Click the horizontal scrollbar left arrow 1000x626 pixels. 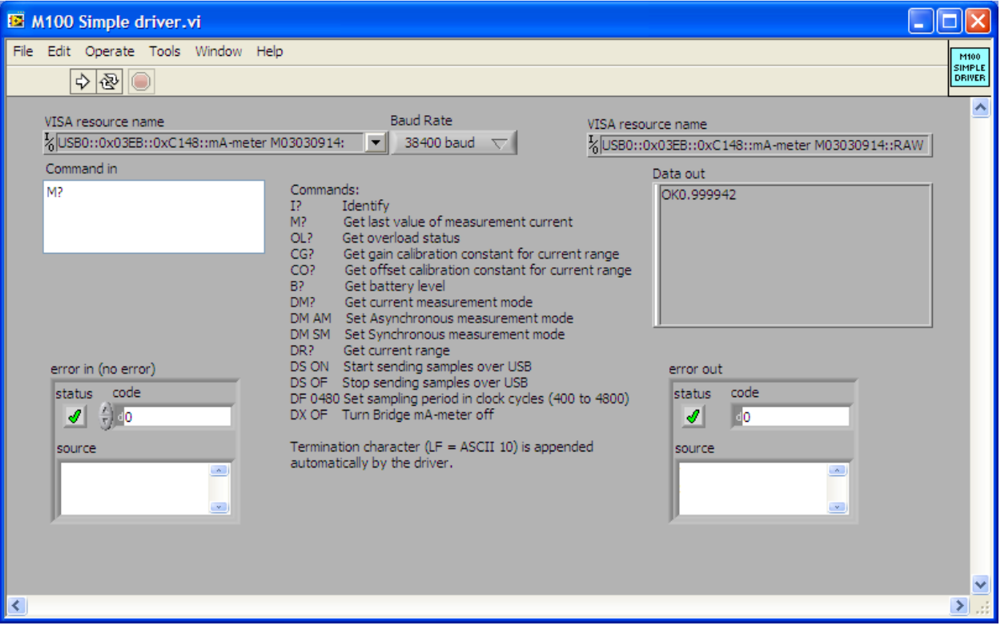(x=16, y=605)
